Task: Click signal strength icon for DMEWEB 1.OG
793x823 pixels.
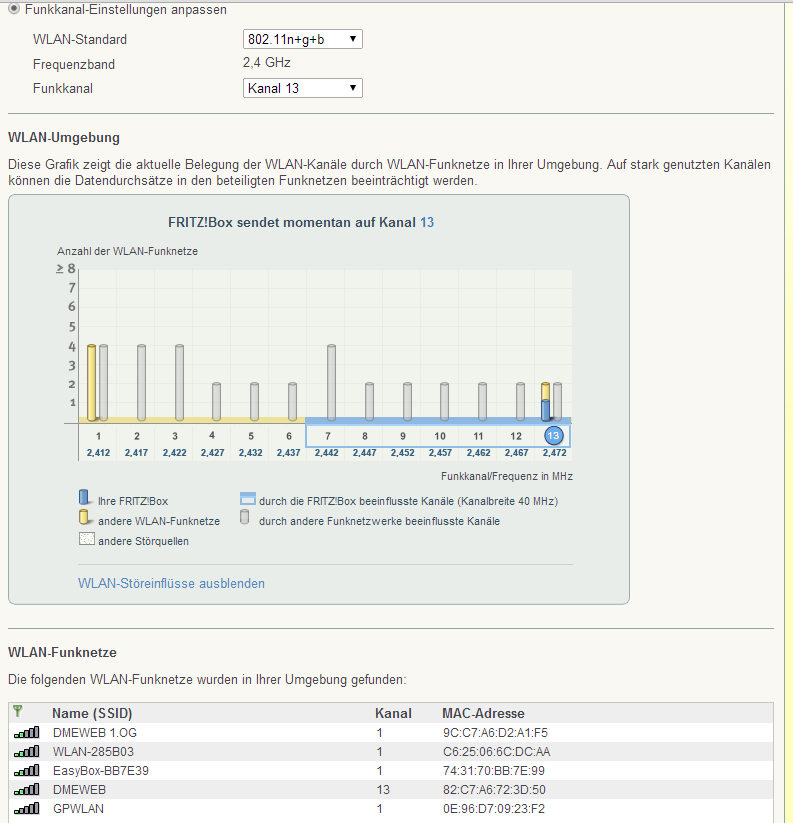Action: tap(25, 733)
